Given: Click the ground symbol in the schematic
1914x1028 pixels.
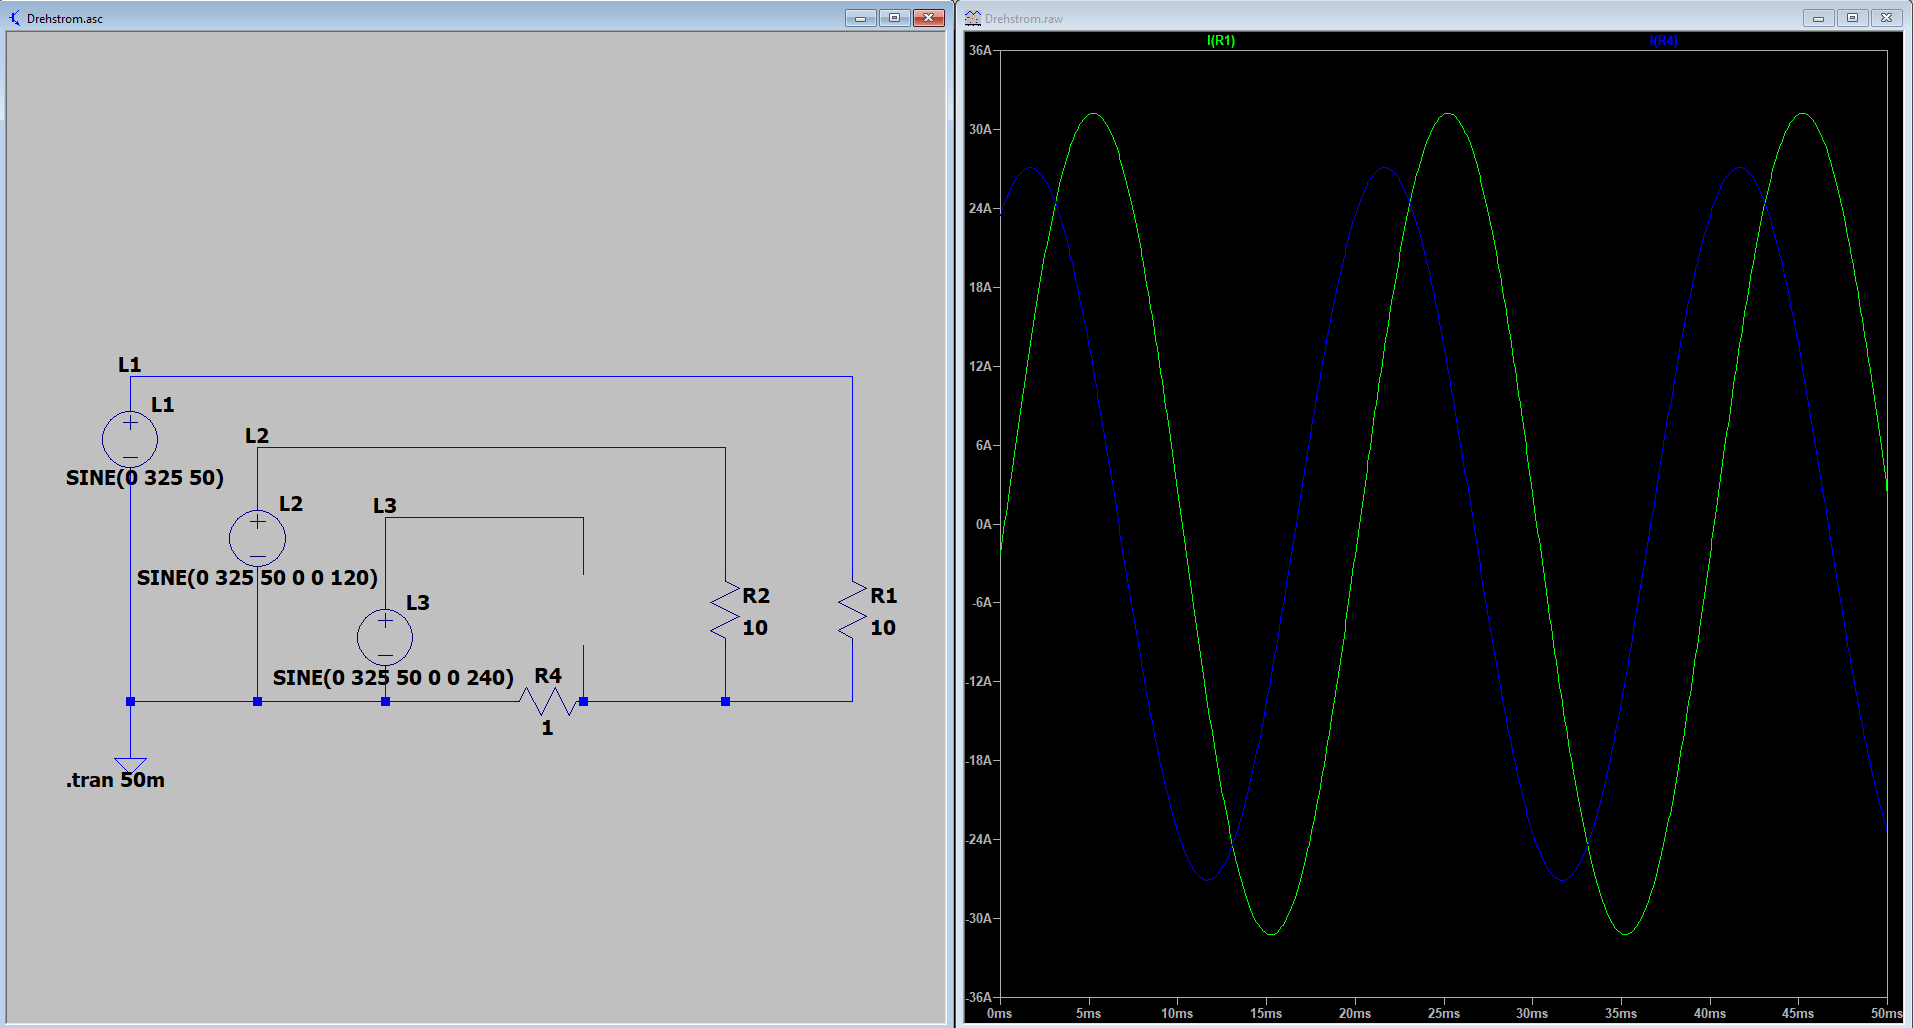Looking at the screenshot, I should (x=130, y=765).
